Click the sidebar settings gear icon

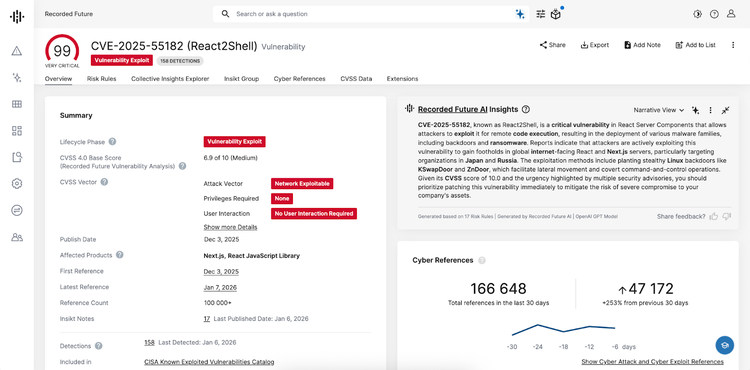pos(17,184)
